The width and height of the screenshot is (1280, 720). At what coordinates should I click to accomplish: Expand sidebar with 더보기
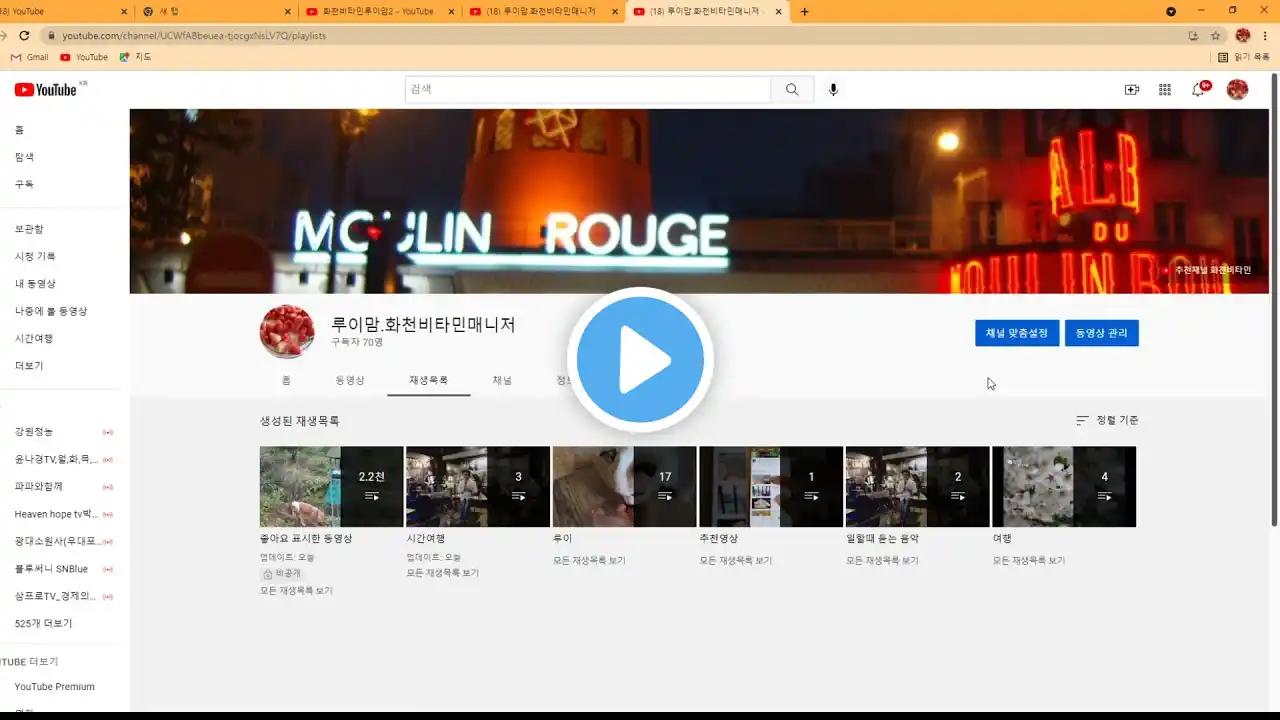coord(29,366)
